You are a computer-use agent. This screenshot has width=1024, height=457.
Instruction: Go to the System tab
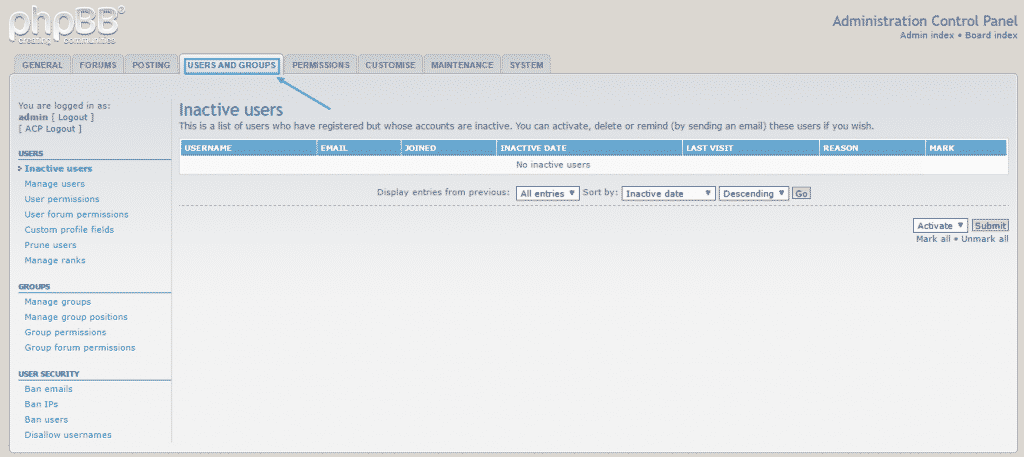click(x=526, y=65)
